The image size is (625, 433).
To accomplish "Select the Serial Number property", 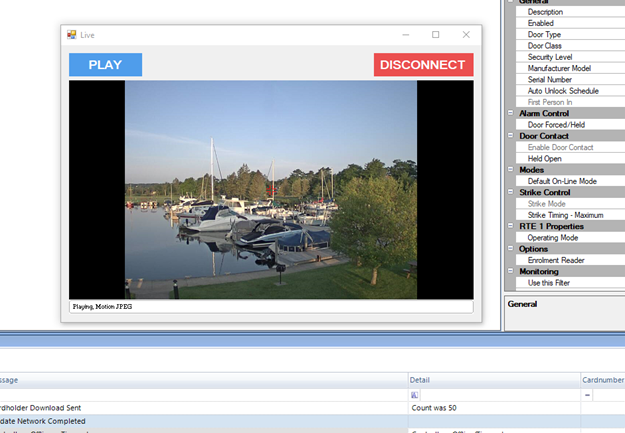I will 570,79.
